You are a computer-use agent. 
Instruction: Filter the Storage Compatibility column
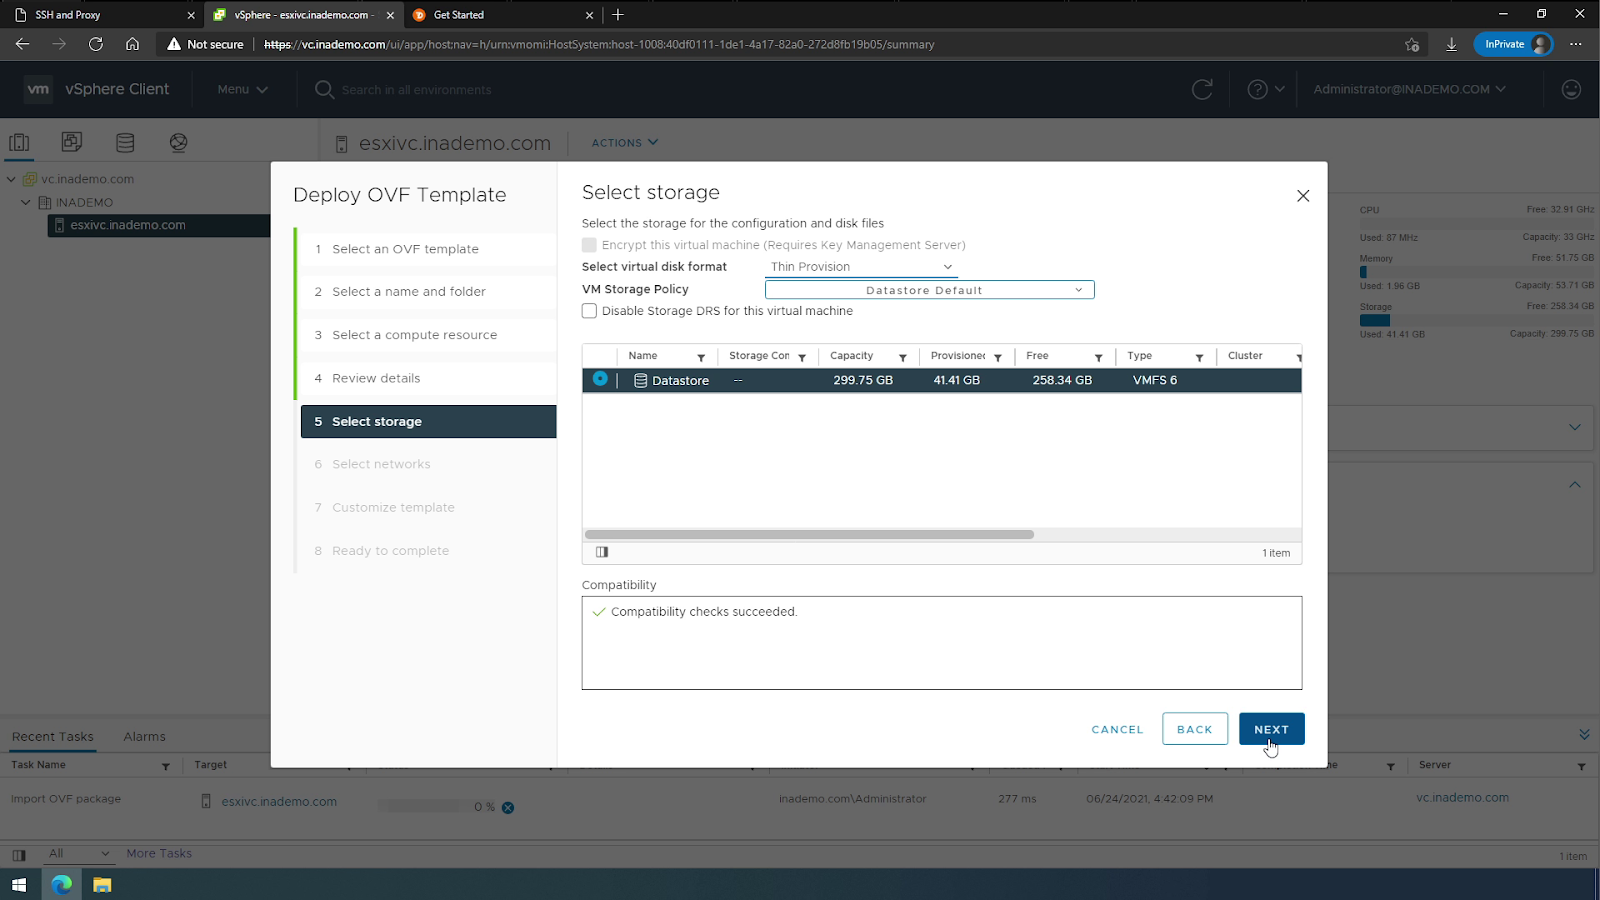[802, 357]
